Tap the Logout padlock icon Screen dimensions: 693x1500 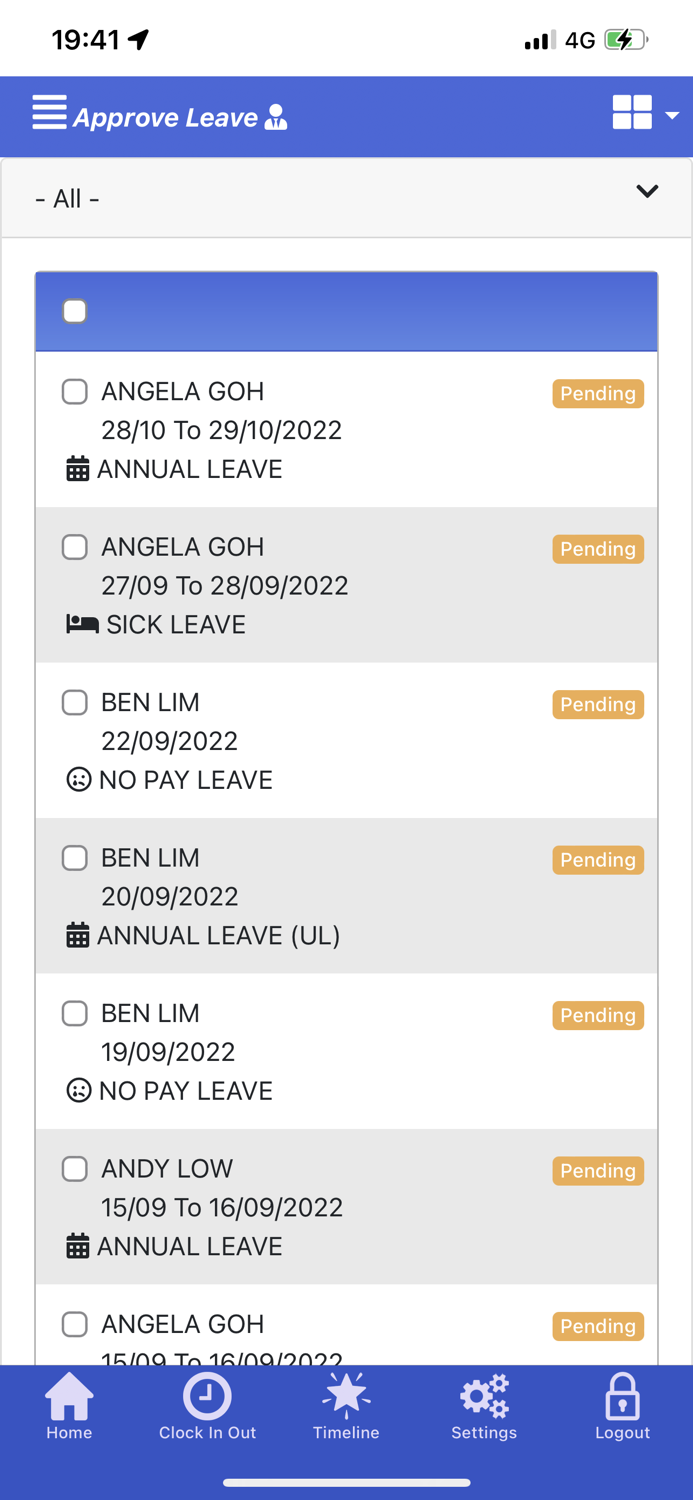click(x=622, y=1397)
